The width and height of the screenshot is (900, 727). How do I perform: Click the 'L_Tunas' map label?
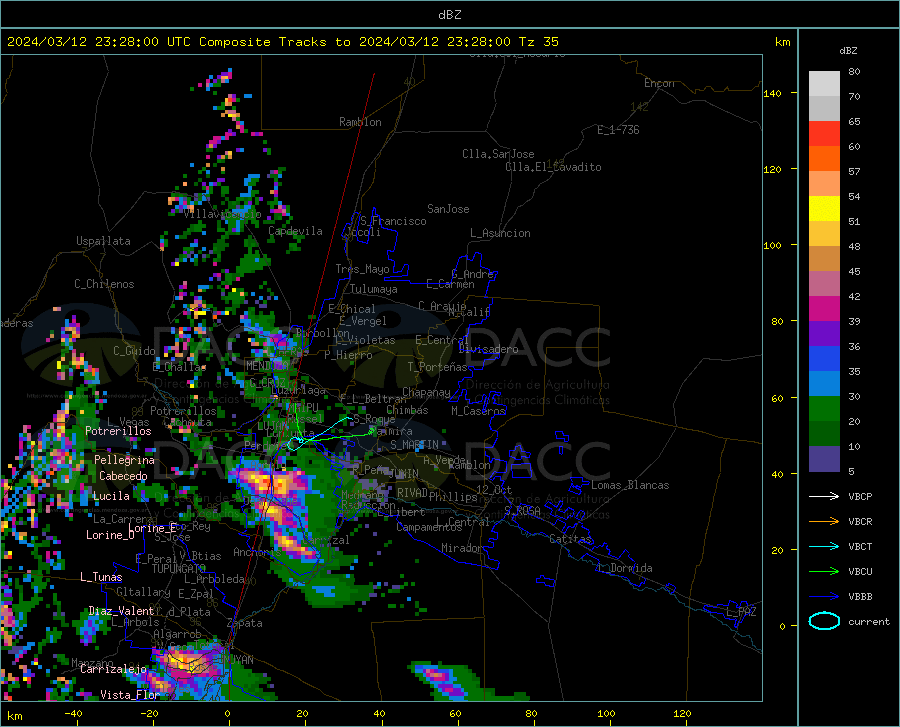tap(101, 577)
